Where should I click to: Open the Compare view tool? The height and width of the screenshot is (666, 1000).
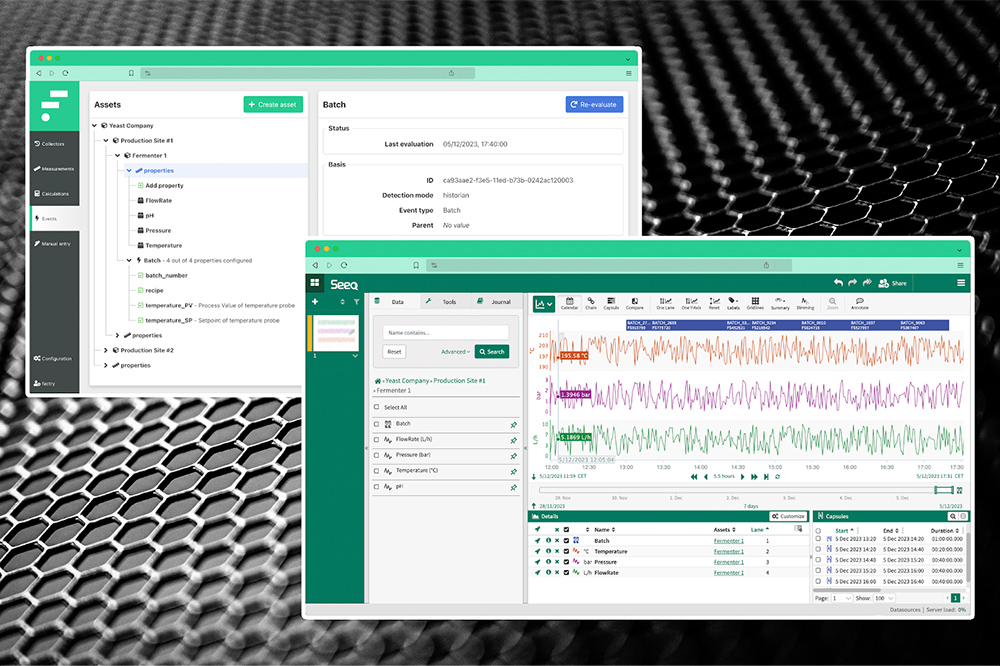click(x=635, y=303)
